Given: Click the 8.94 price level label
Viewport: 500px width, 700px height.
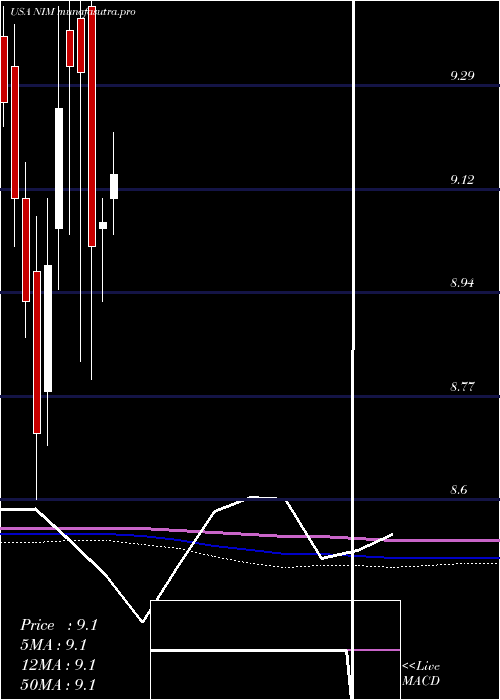Looking at the screenshot, I should 462,283.
